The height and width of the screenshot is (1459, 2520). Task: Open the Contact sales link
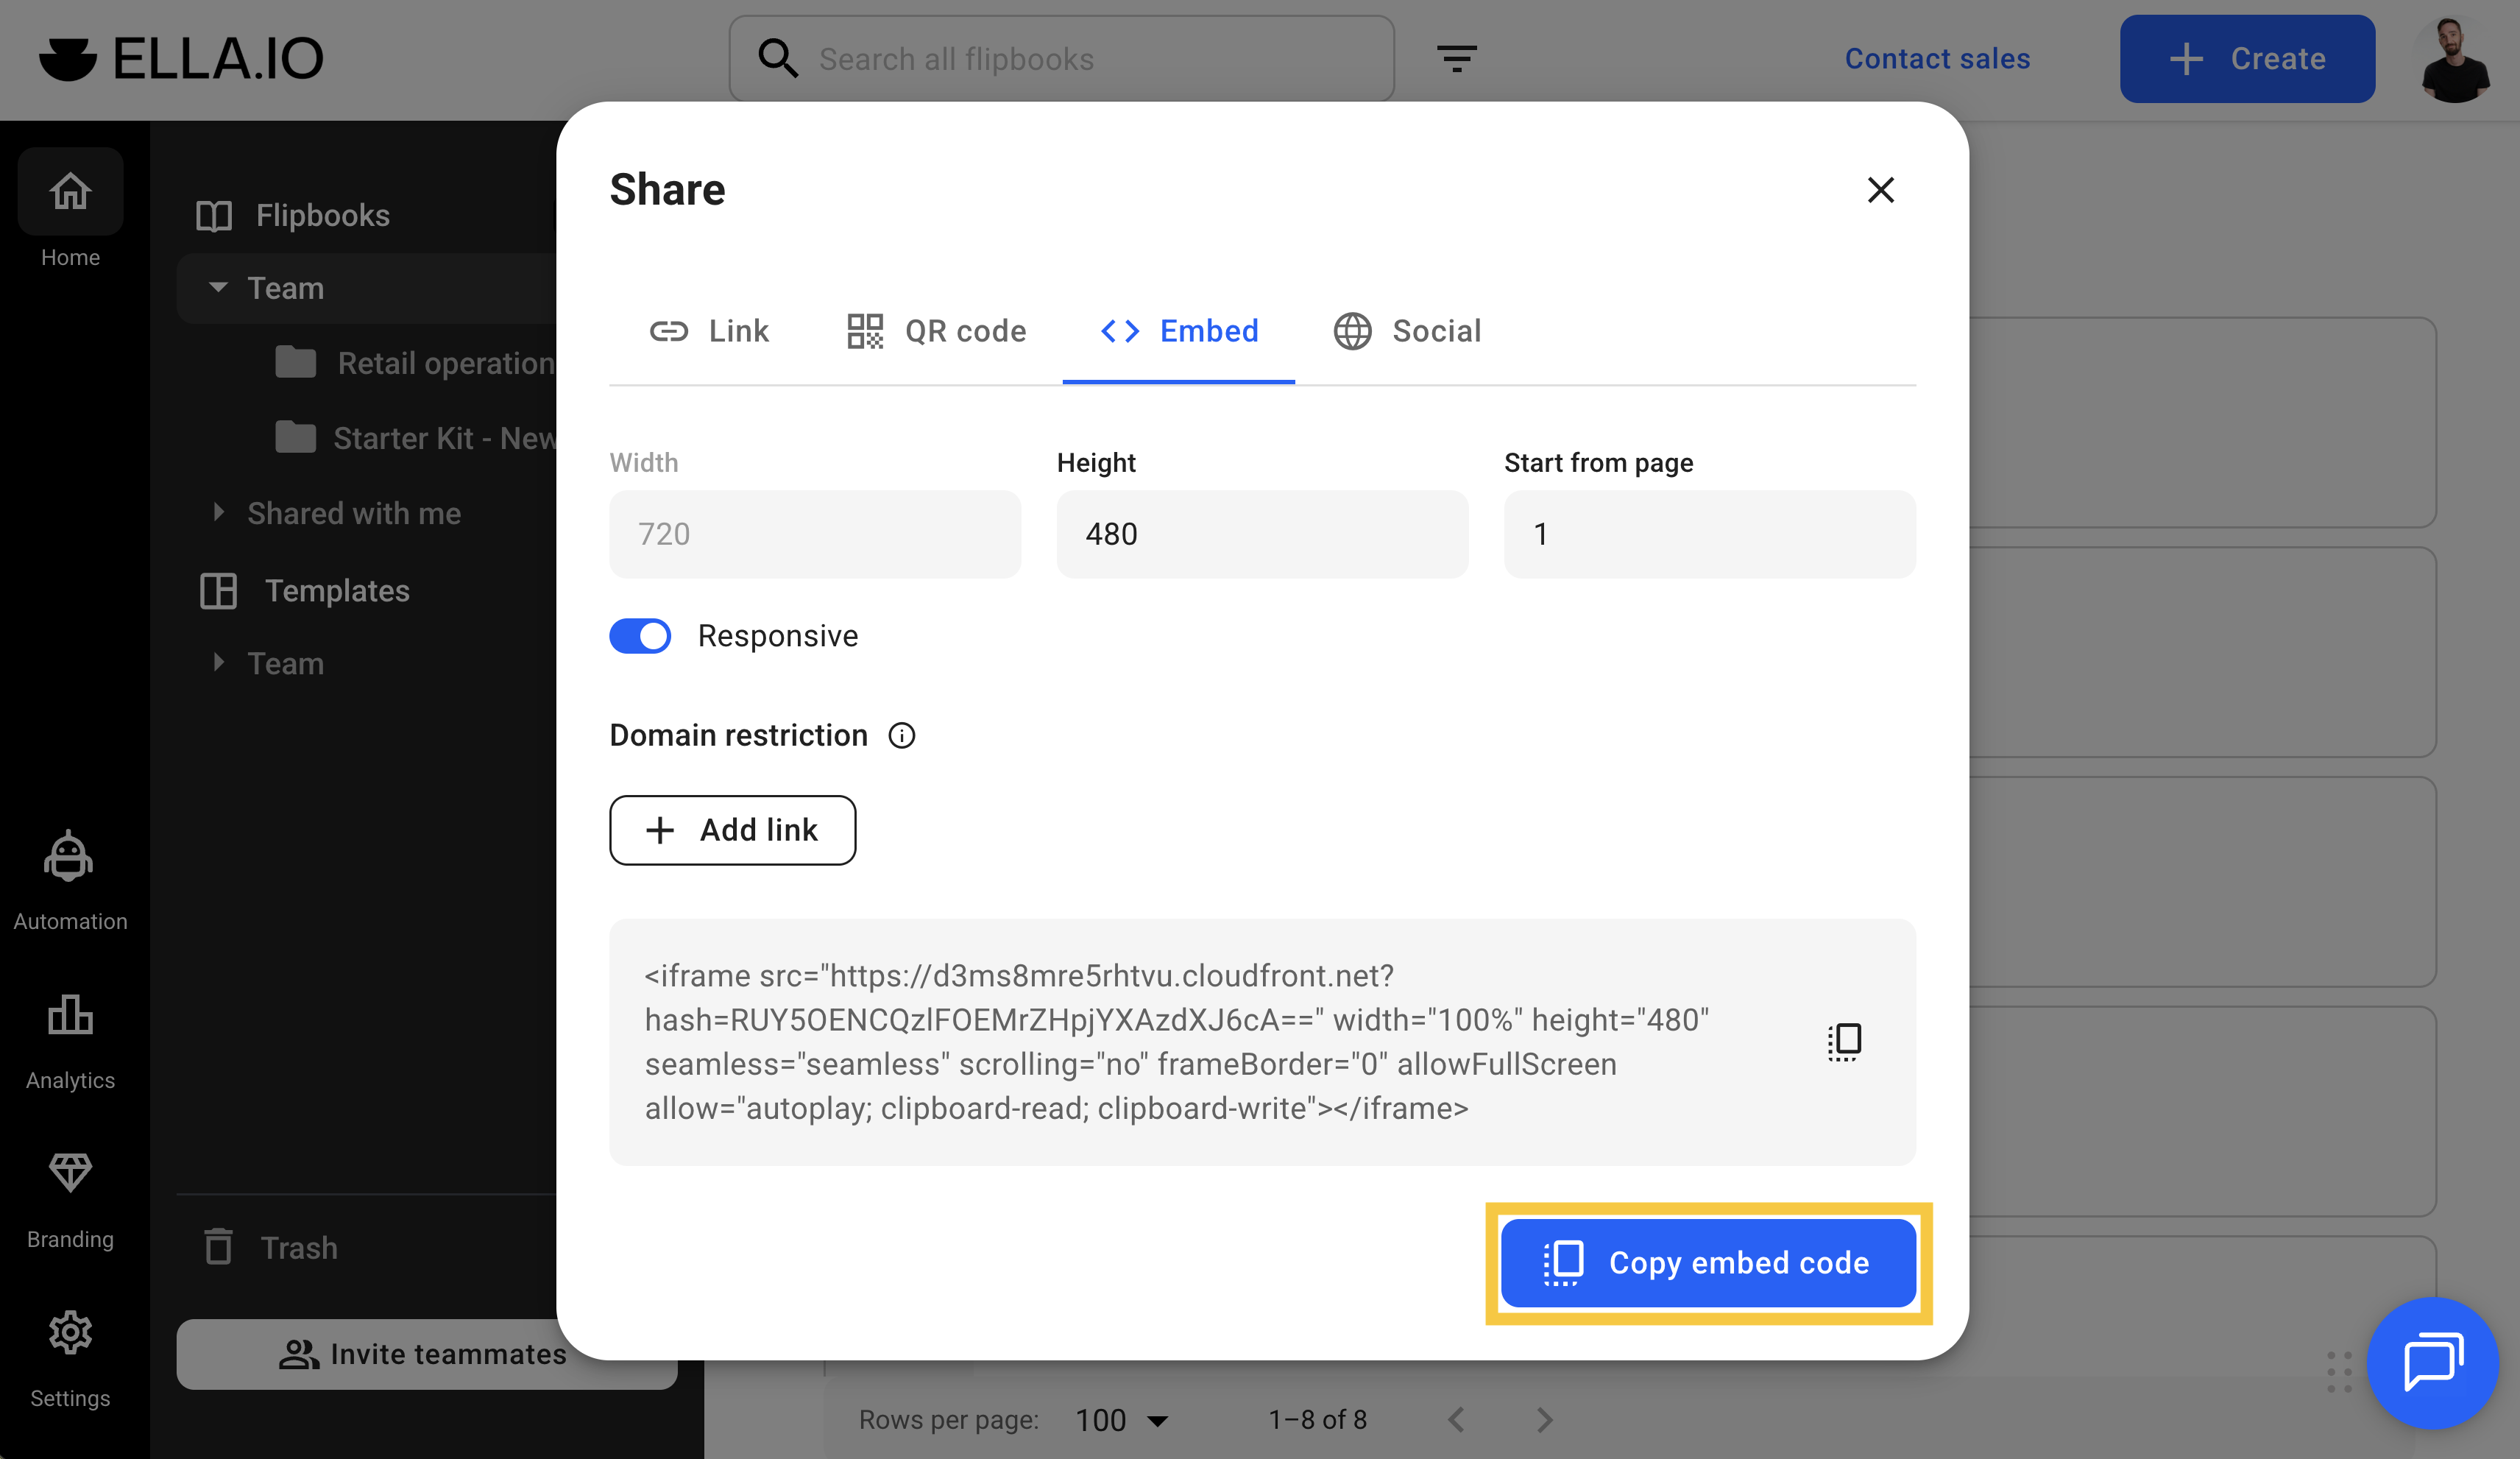1937,58
